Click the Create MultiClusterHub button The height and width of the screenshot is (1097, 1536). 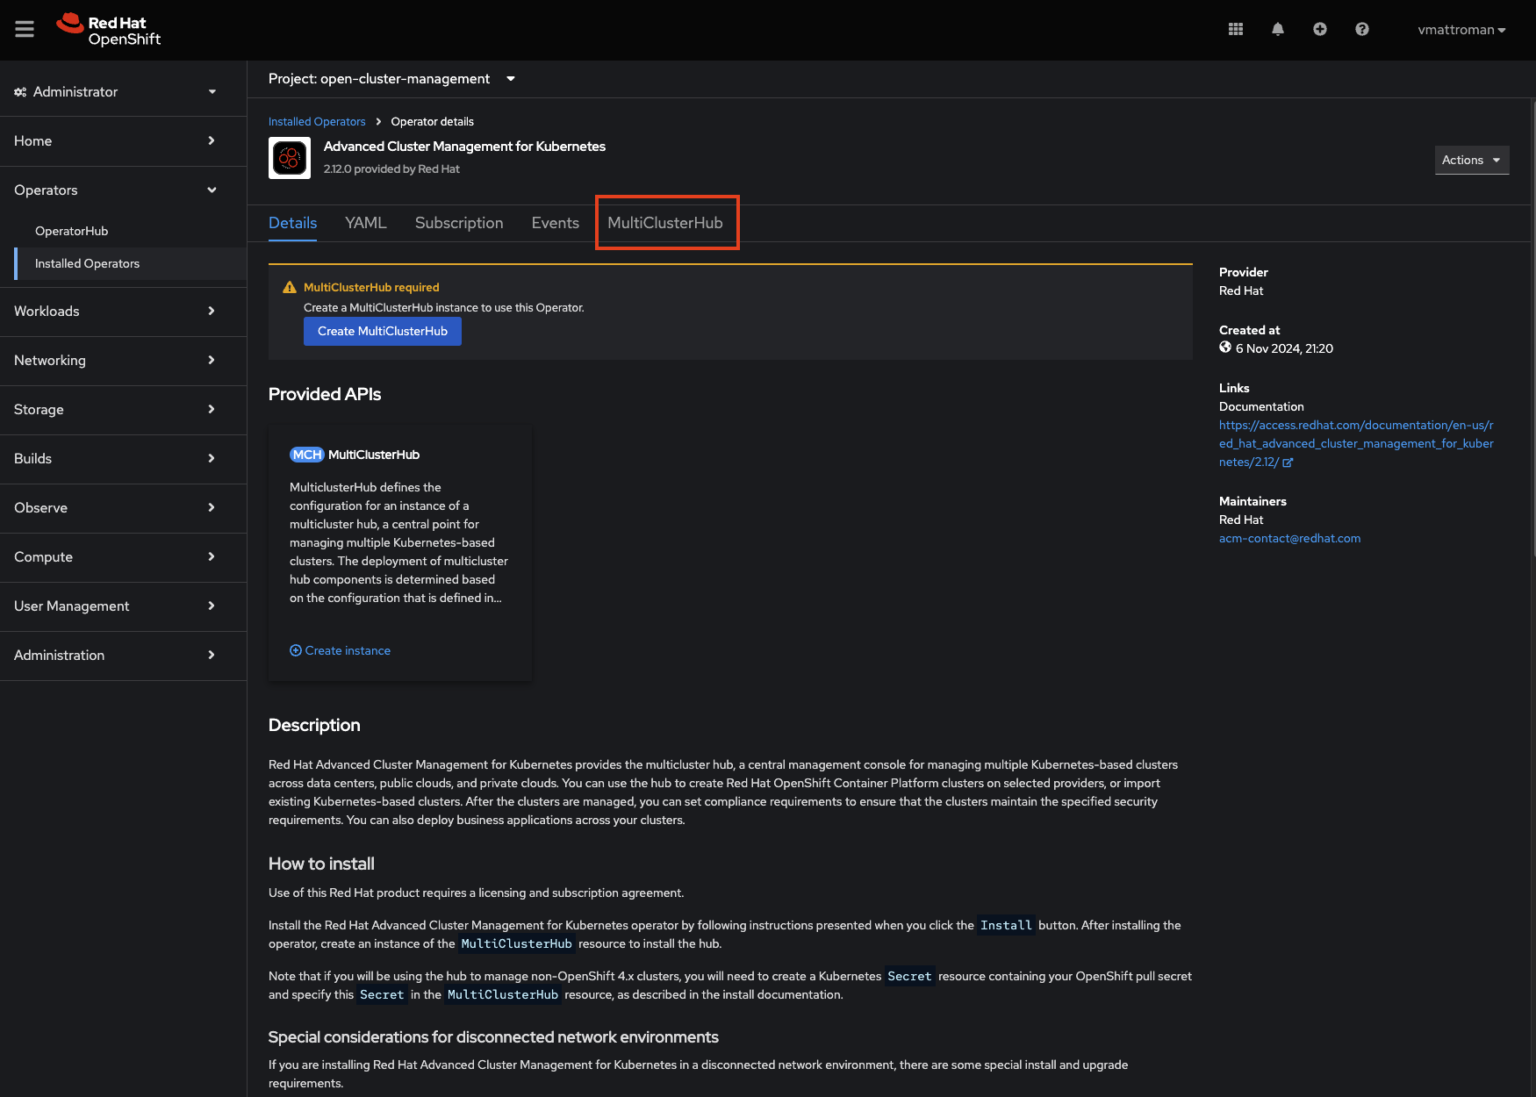382,331
